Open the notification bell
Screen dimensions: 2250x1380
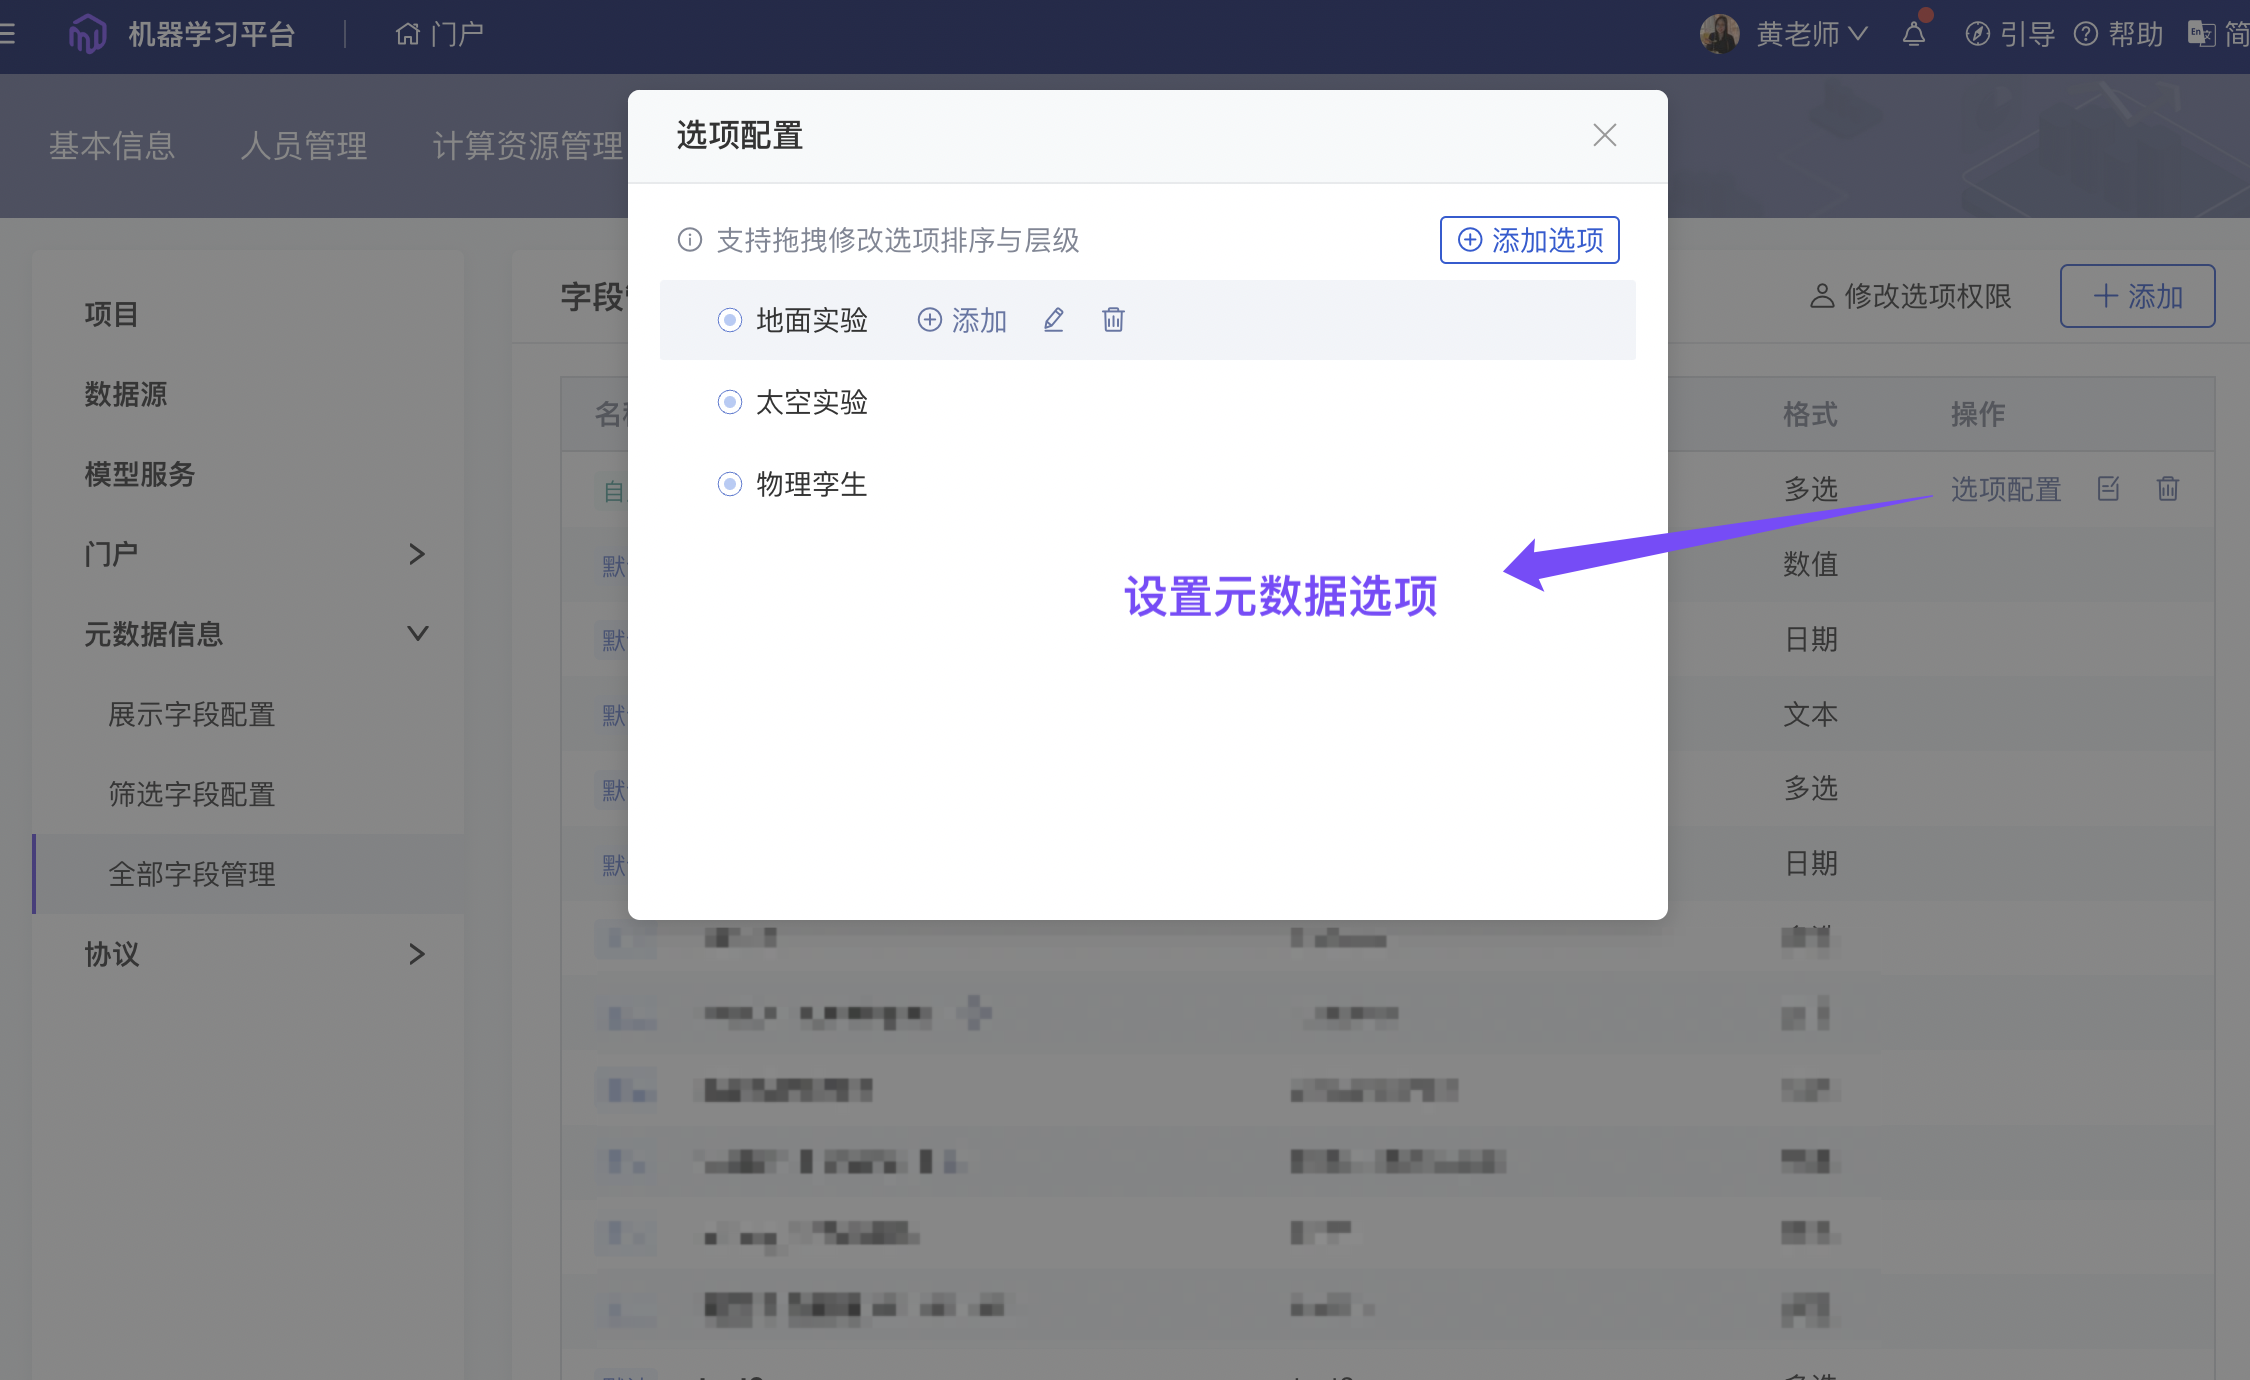(x=1914, y=35)
